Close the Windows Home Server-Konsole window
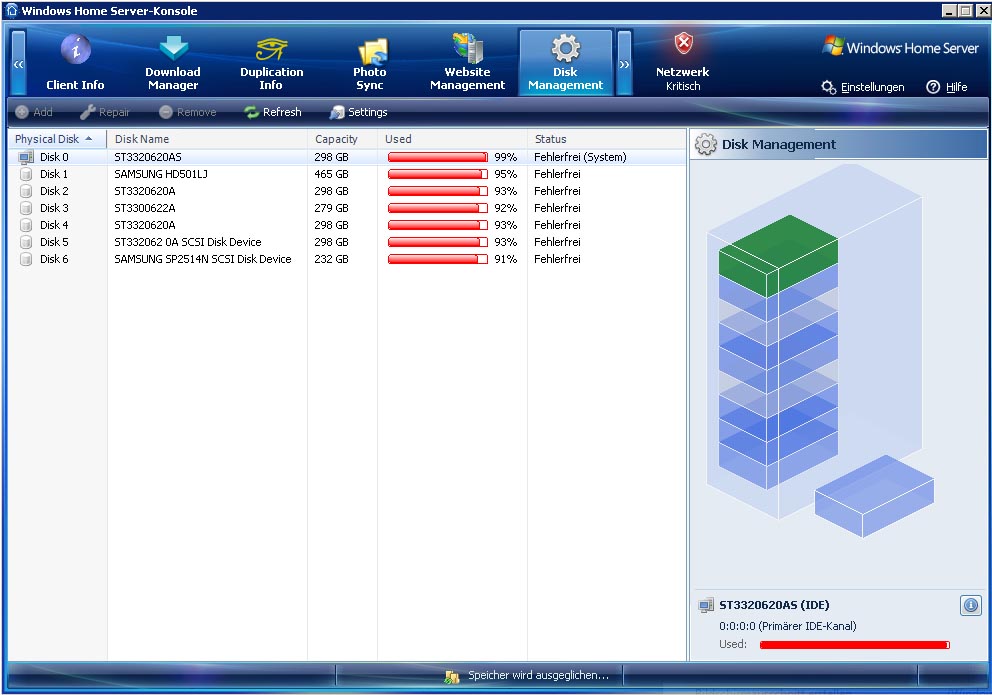 [981, 11]
